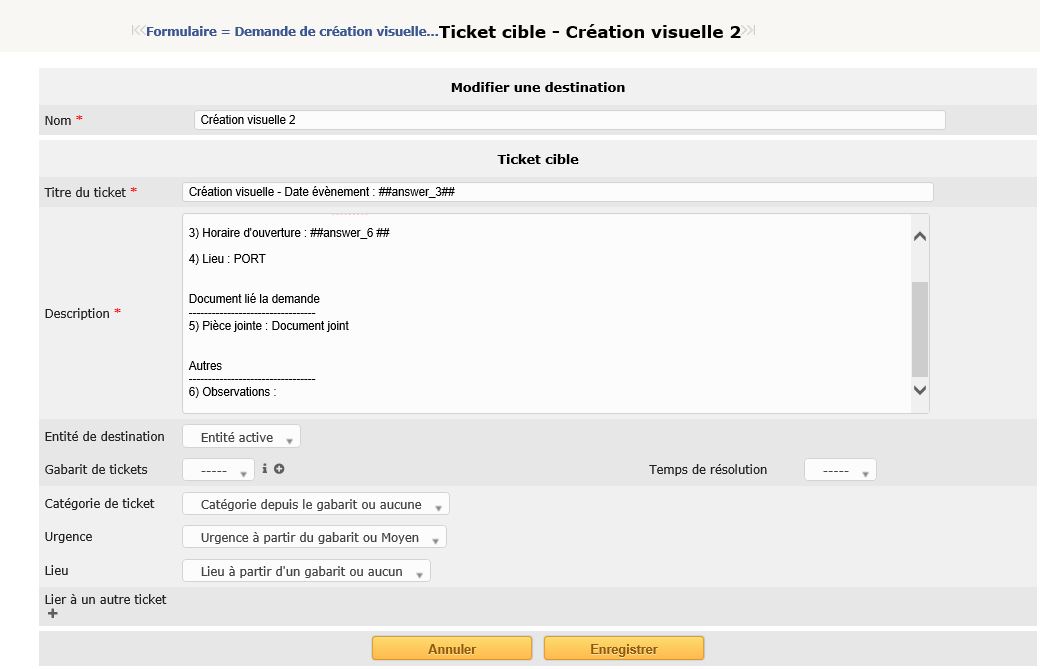Click the down arrow of the description scrollbar
The width and height of the screenshot is (1040, 669).
(918, 390)
